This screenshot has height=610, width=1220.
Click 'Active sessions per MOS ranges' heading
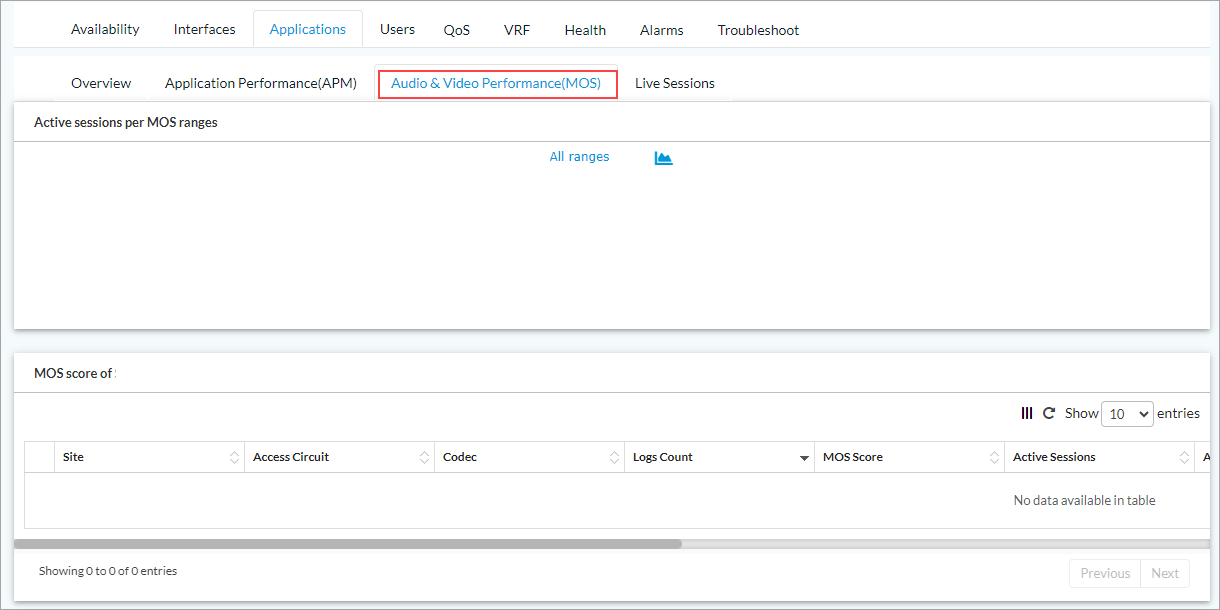126,122
